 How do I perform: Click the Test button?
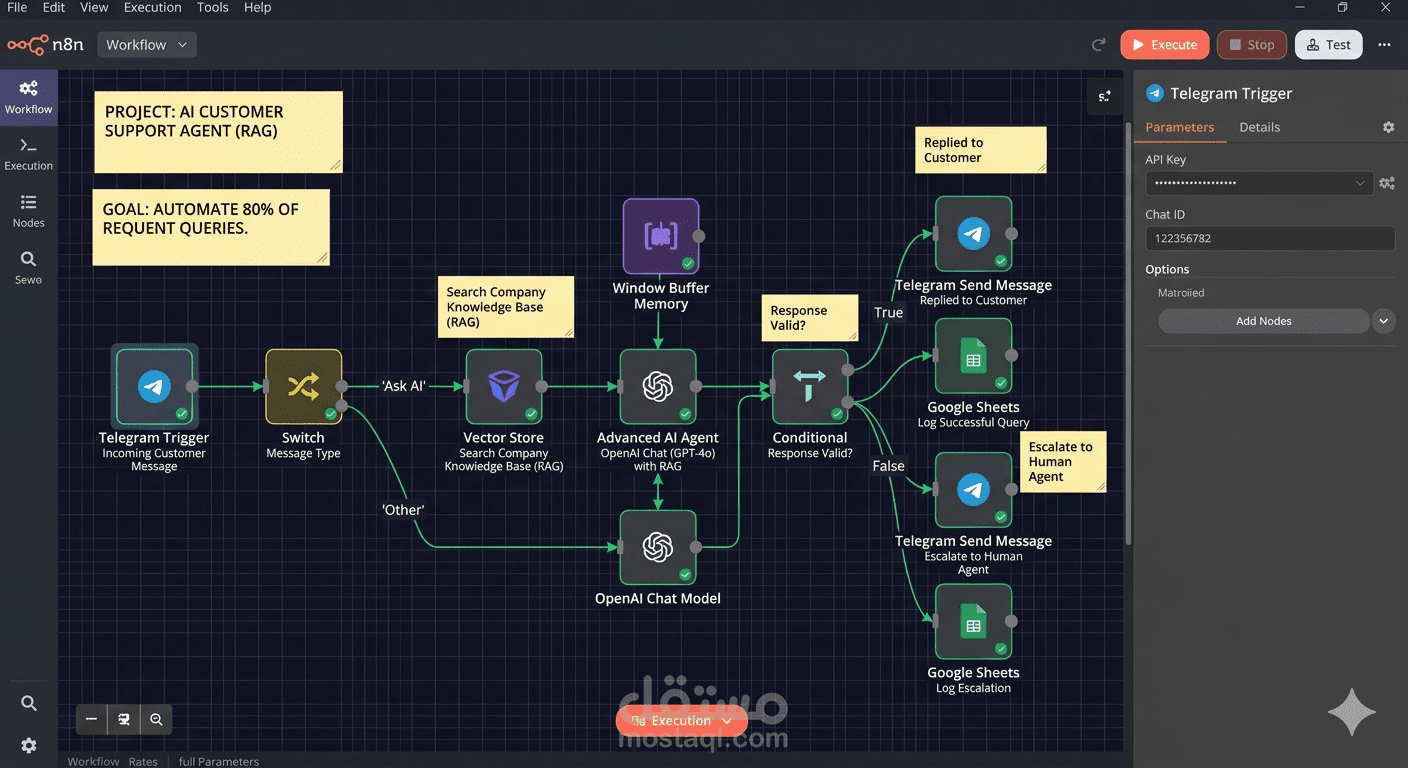(1328, 45)
